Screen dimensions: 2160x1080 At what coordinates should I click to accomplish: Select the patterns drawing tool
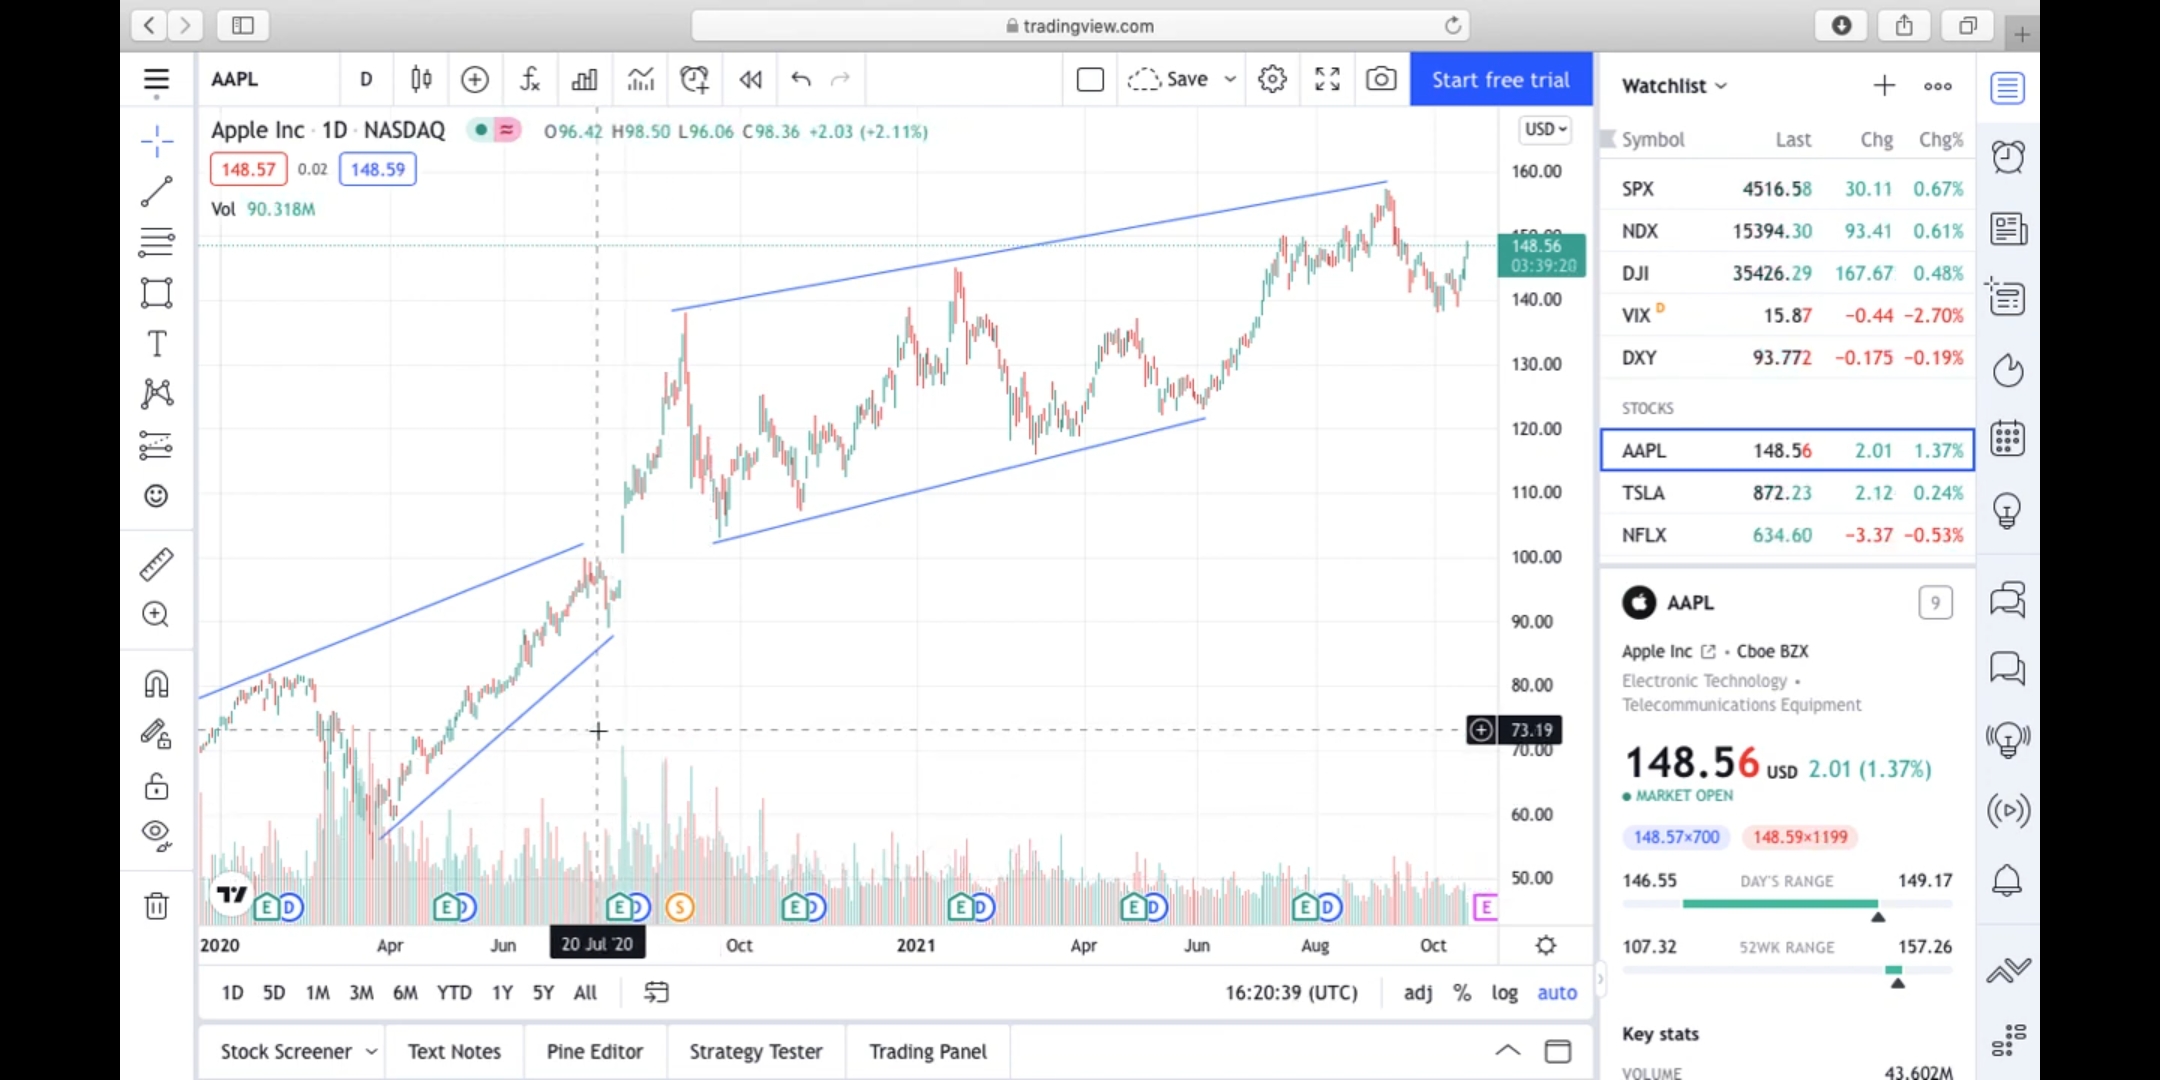coord(156,394)
